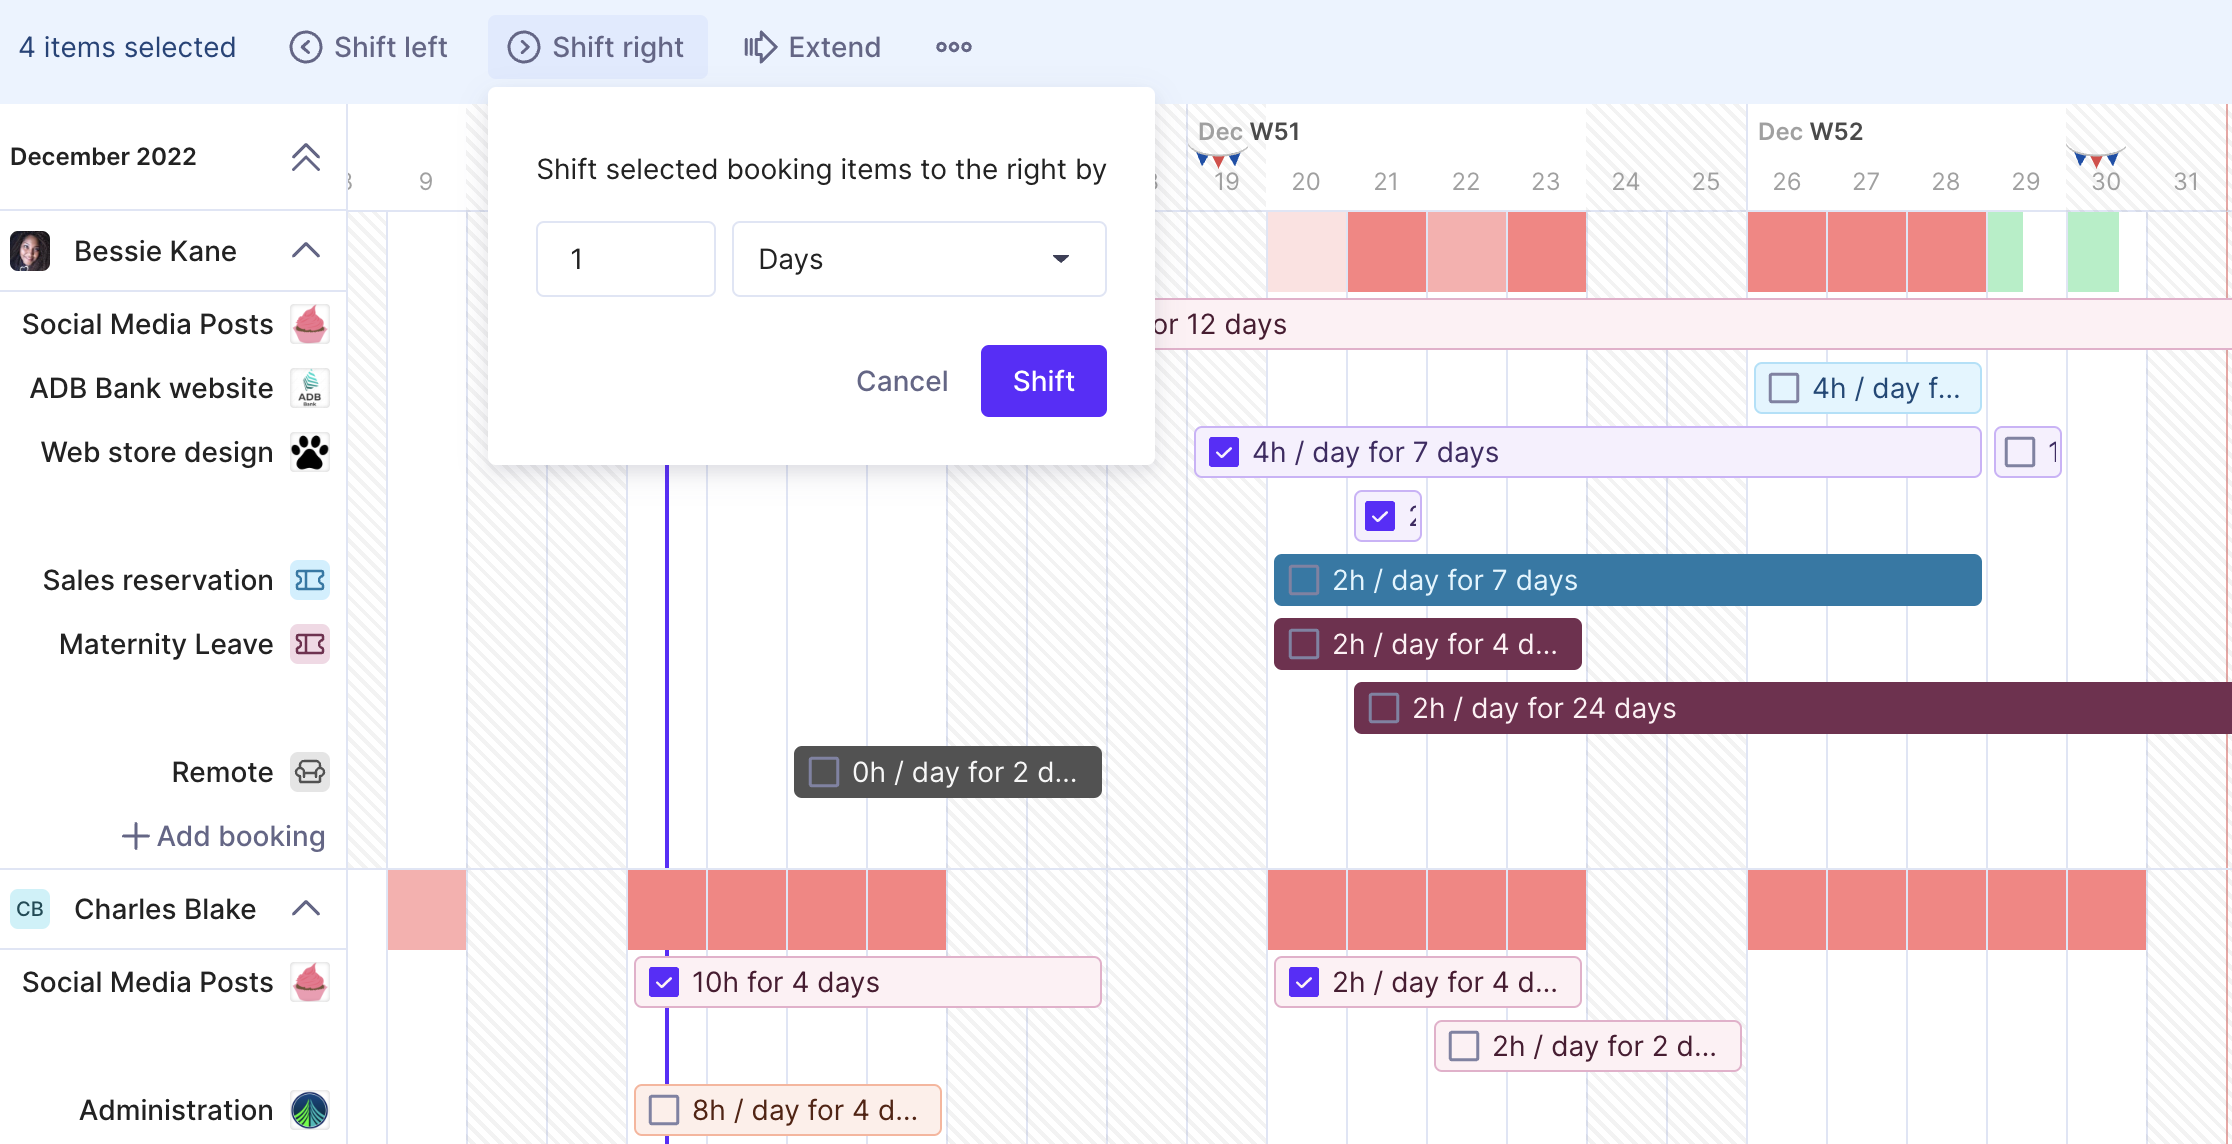Choose Shift left in the toolbar

pyautogui.click(x=368, y=47)
